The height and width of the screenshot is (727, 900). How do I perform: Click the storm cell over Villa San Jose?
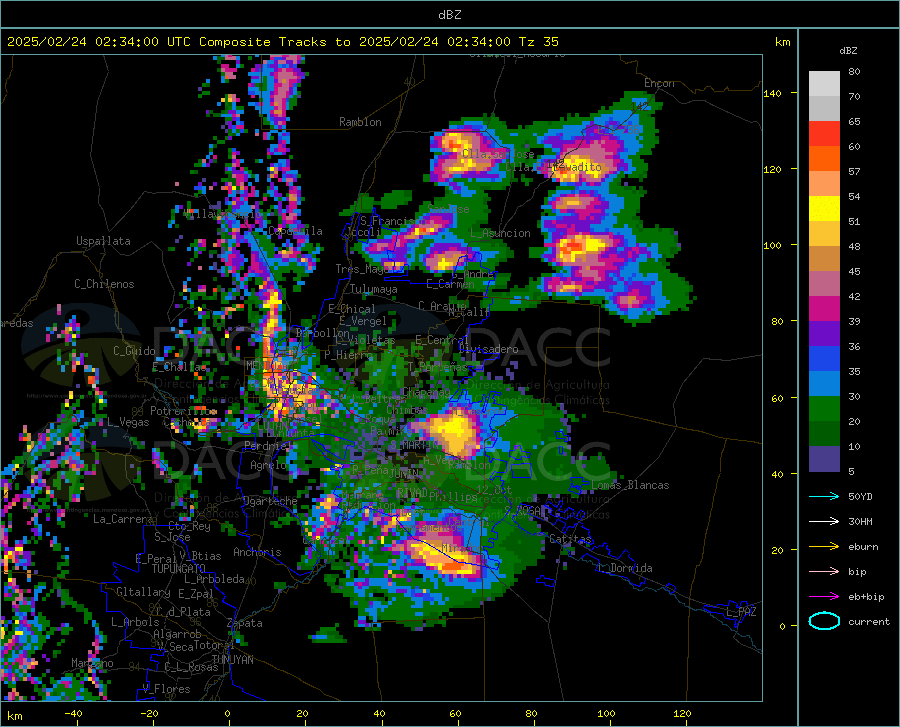click(468, 152)
